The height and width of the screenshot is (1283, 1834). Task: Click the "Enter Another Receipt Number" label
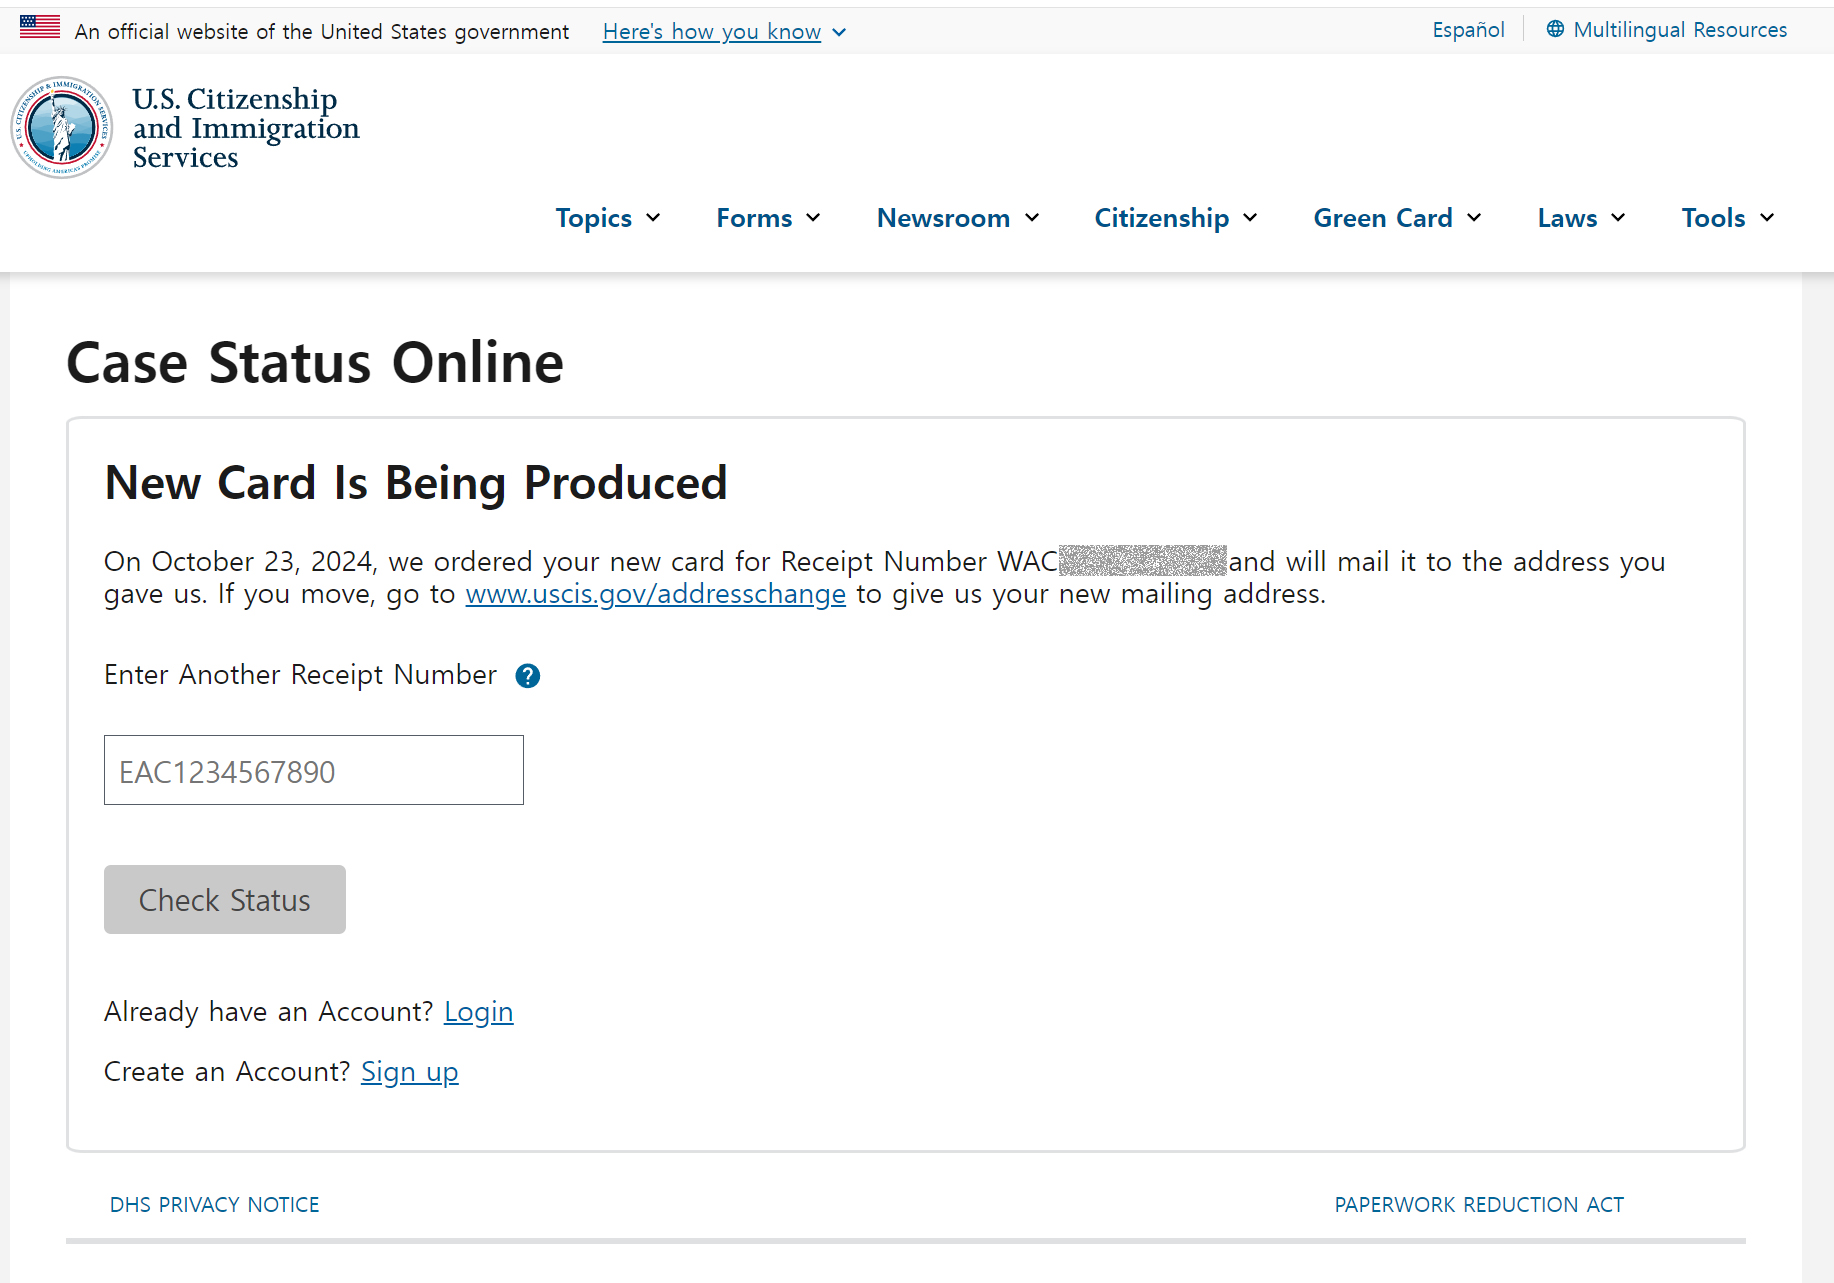(x=300, y=675)
